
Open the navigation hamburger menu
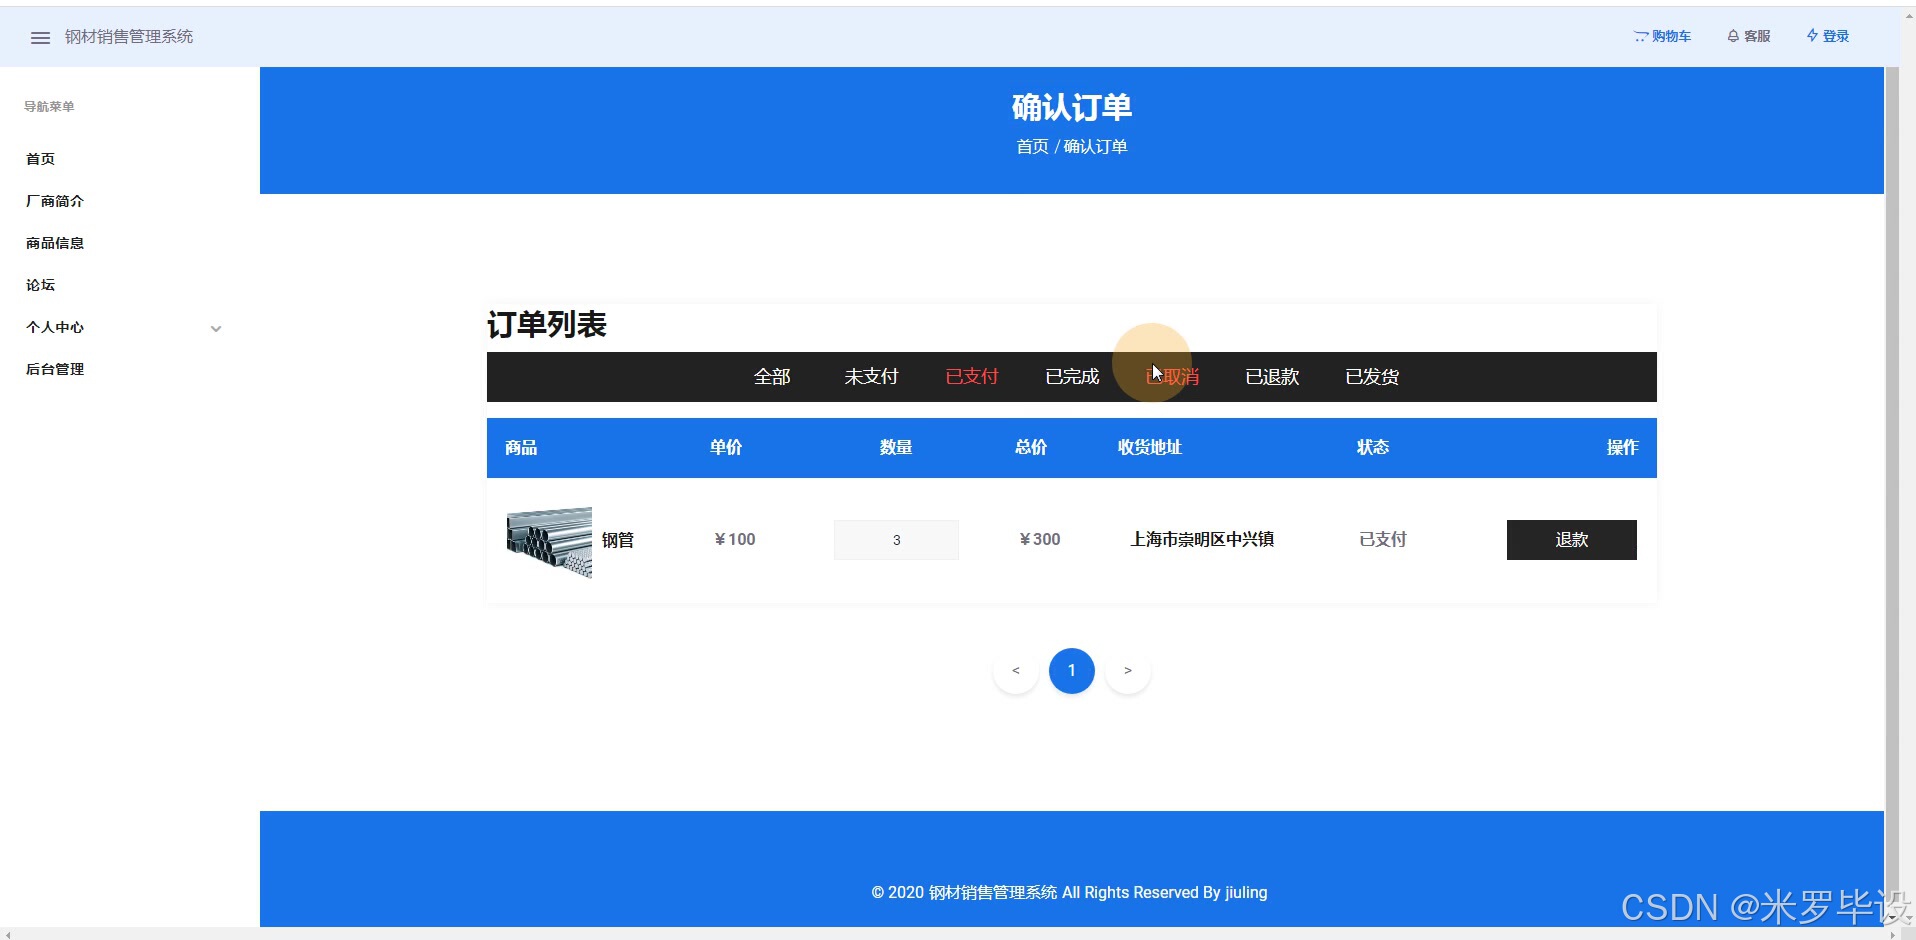(40, 37)
